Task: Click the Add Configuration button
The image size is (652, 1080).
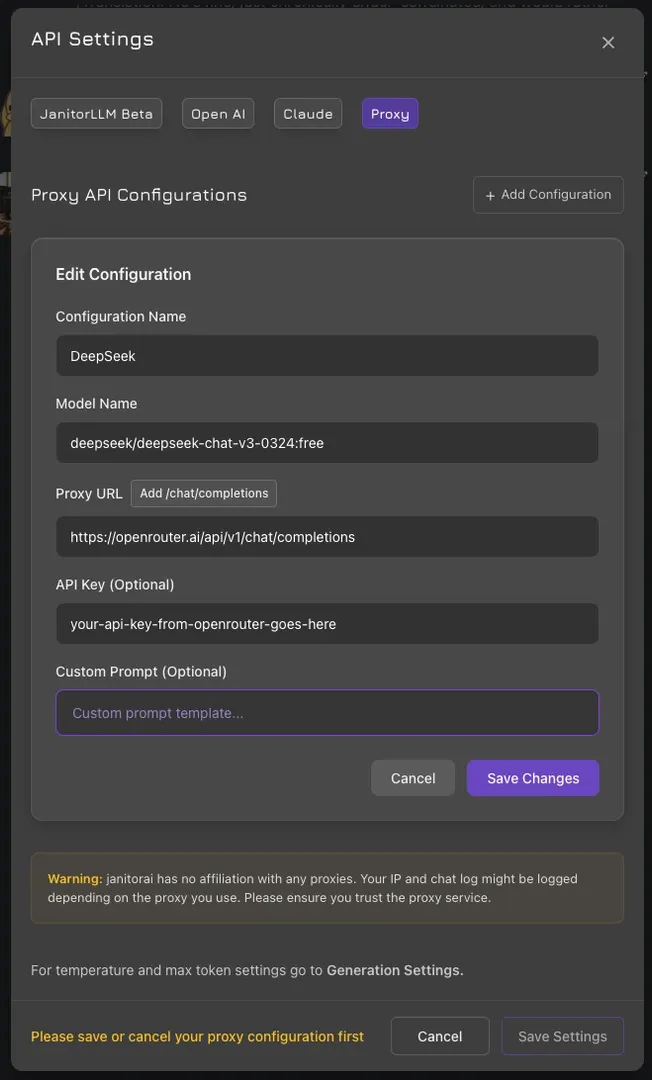Action: (x=548, y=195)
